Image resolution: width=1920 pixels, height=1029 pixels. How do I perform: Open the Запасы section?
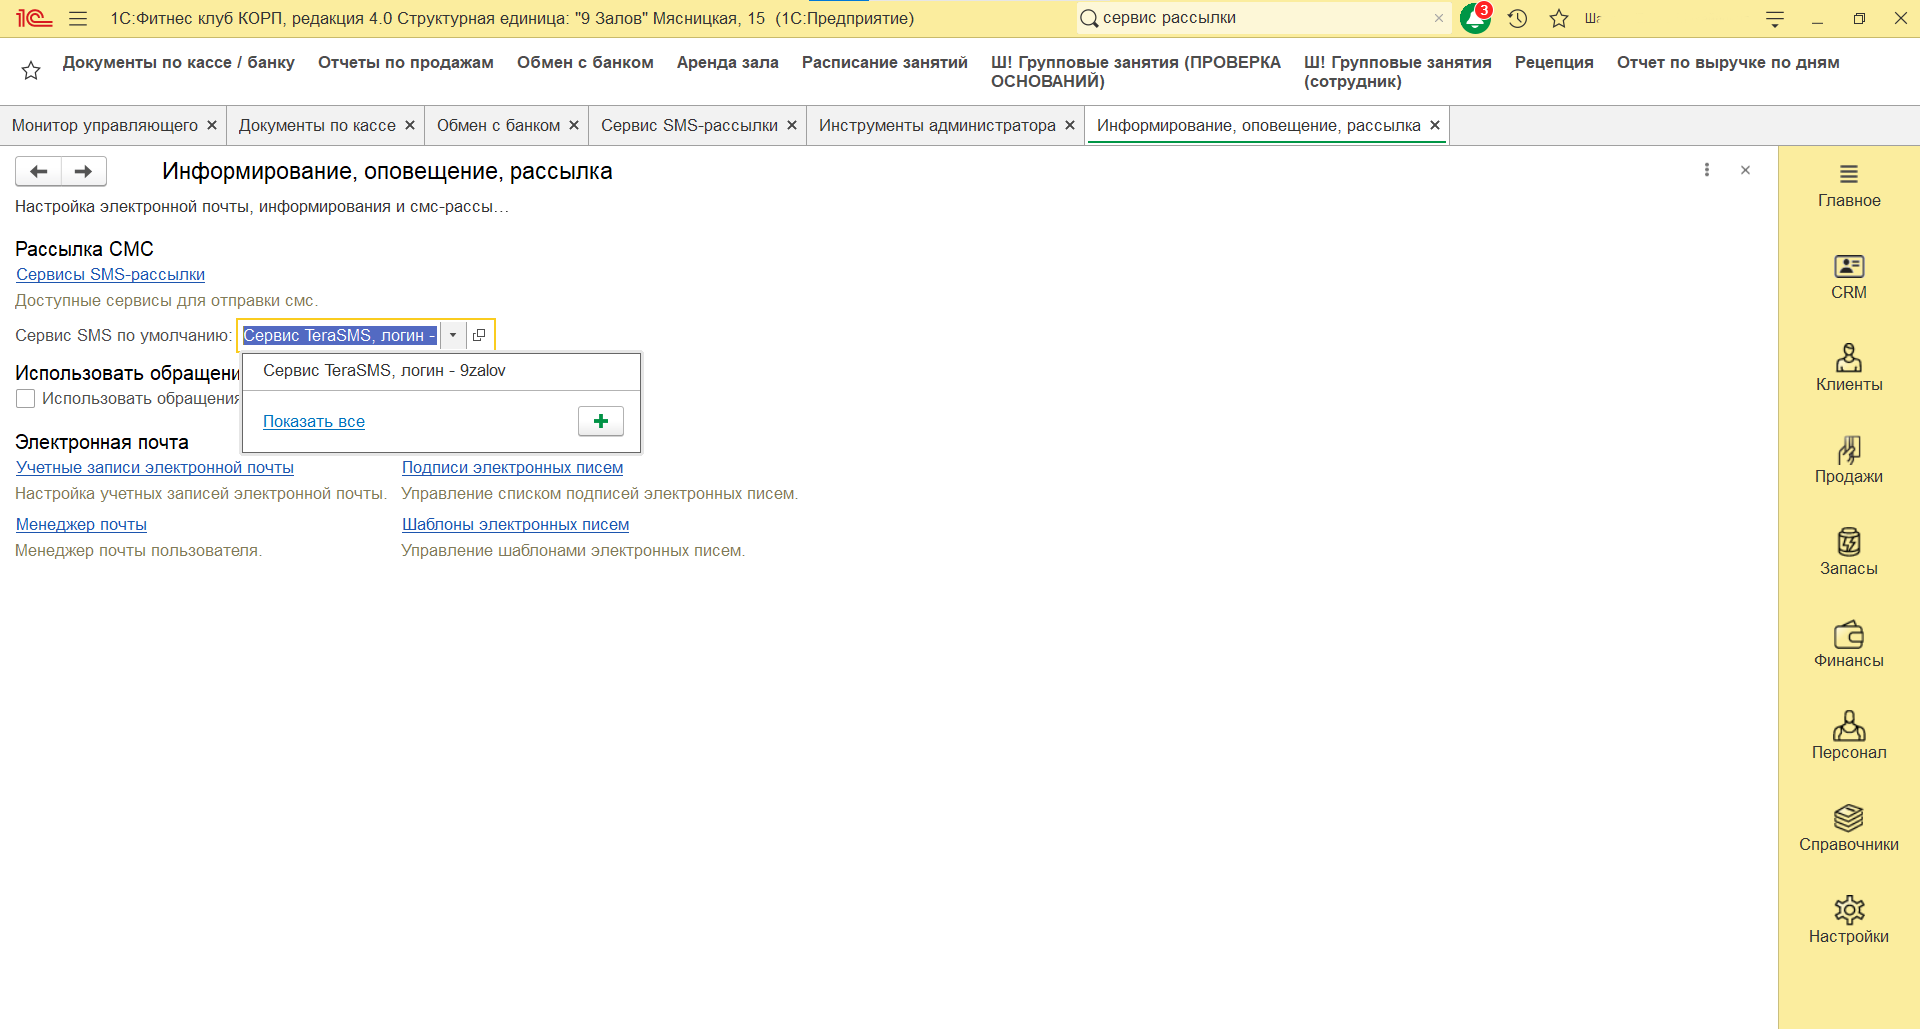tap(1848, 552)
